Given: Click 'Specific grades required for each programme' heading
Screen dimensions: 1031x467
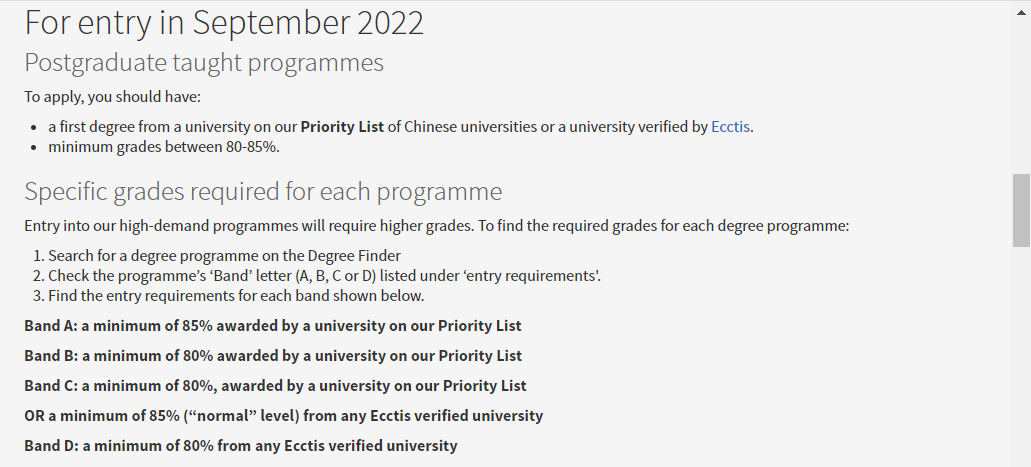Looking at the screenshot, I should (263, 191).
